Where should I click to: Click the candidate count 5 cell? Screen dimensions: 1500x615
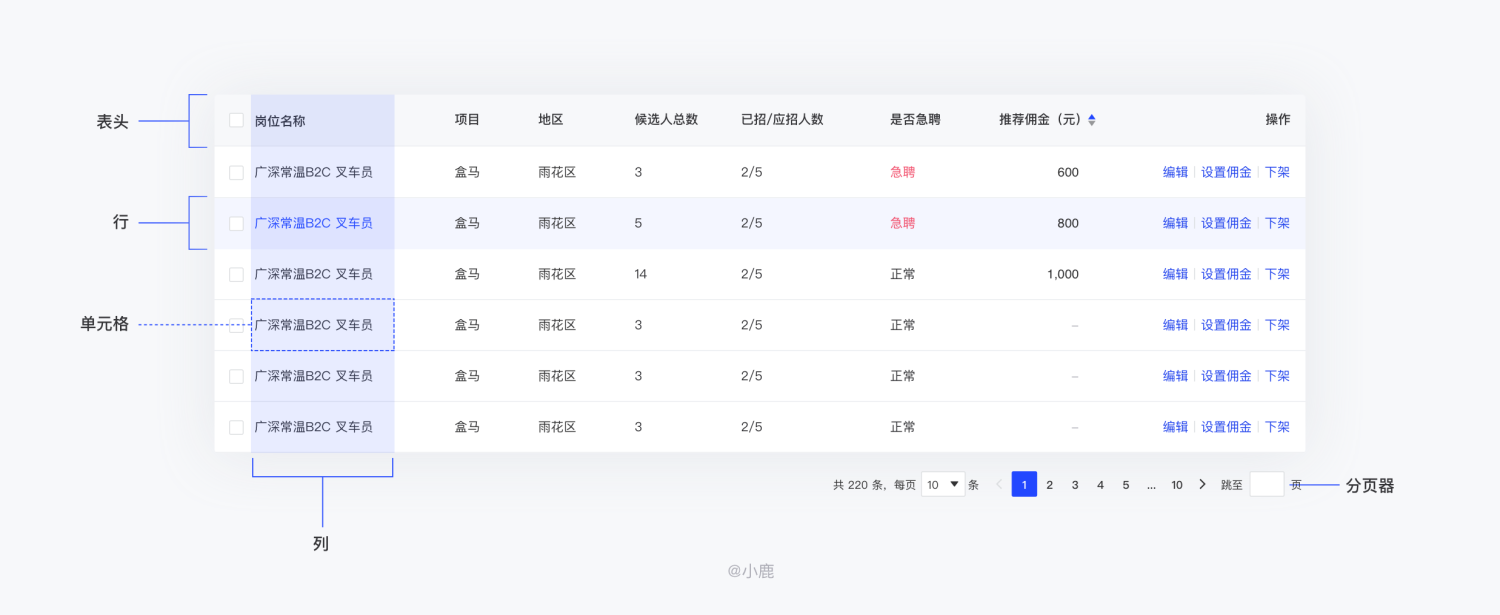point(638,223)
